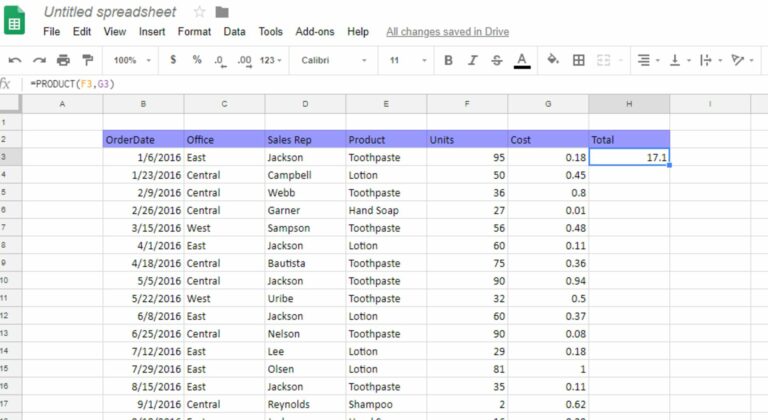This screenshot has height=420, width=768.
Task: Open the Format menu
Action: coord(194,32)
